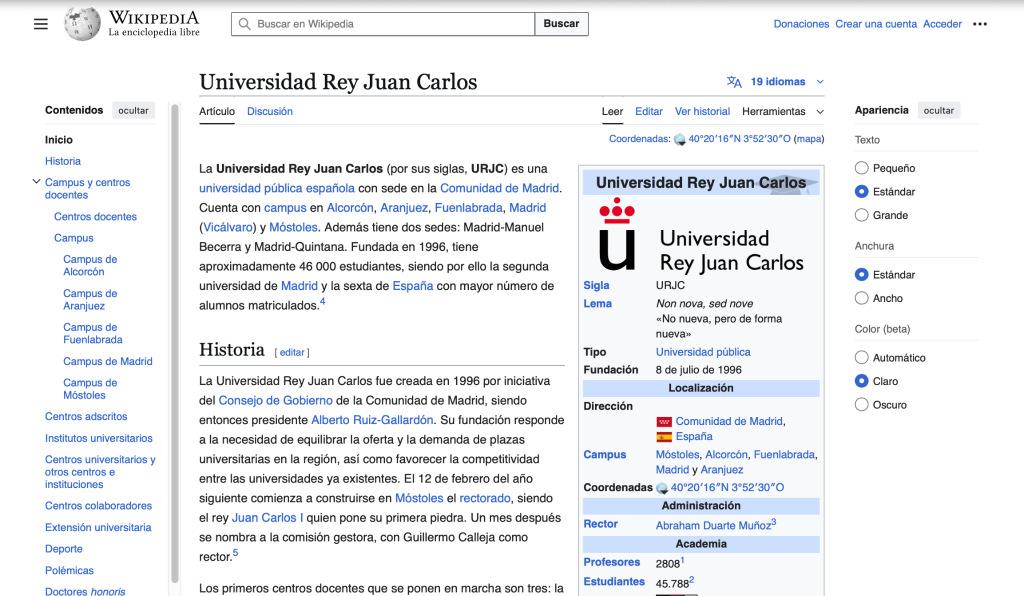Jump to Deporte section

coord(64,549)
